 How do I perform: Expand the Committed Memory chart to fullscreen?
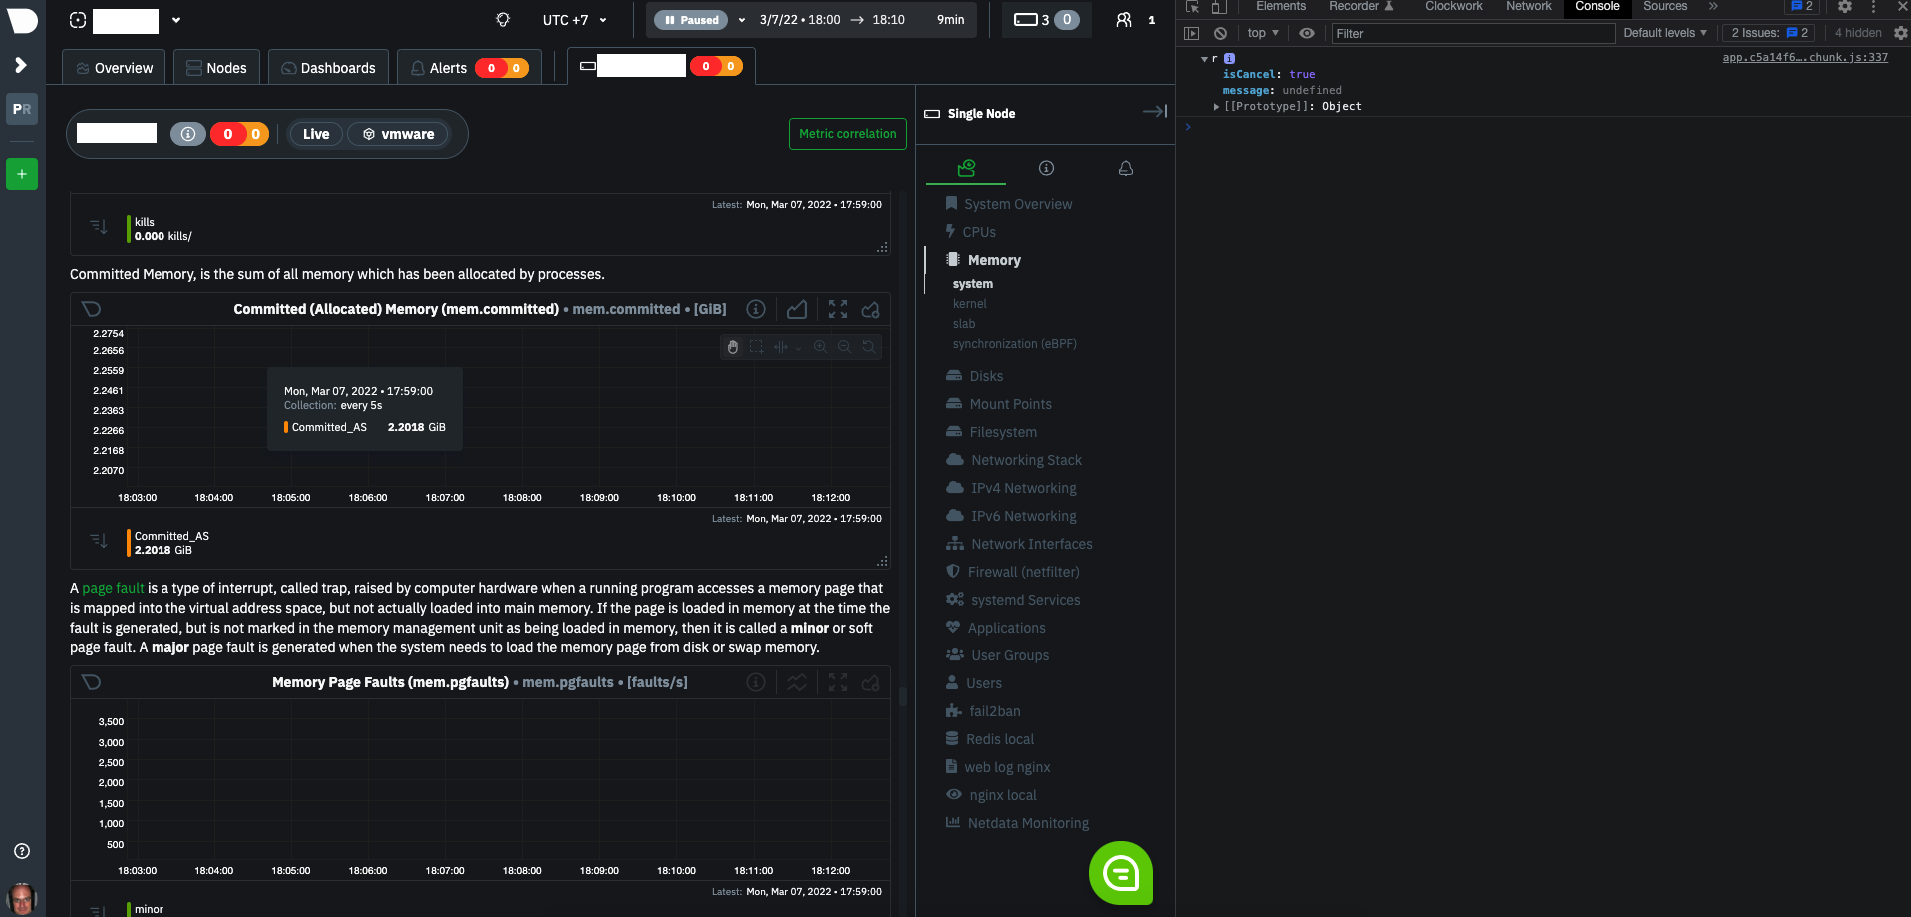[x=837, y=309]
